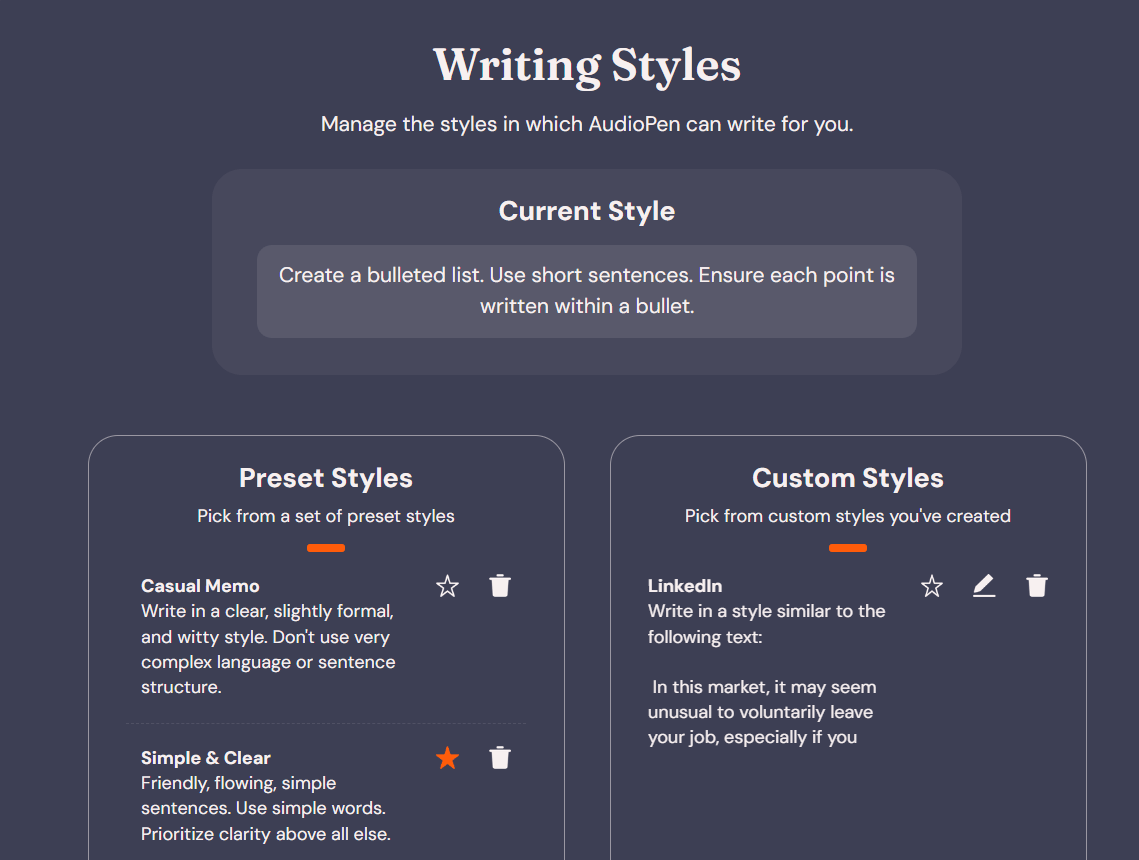Viewport: 1139px width, 860px height.
Task: Click the Custom Styles heading
Action: (x=848, y=478)
